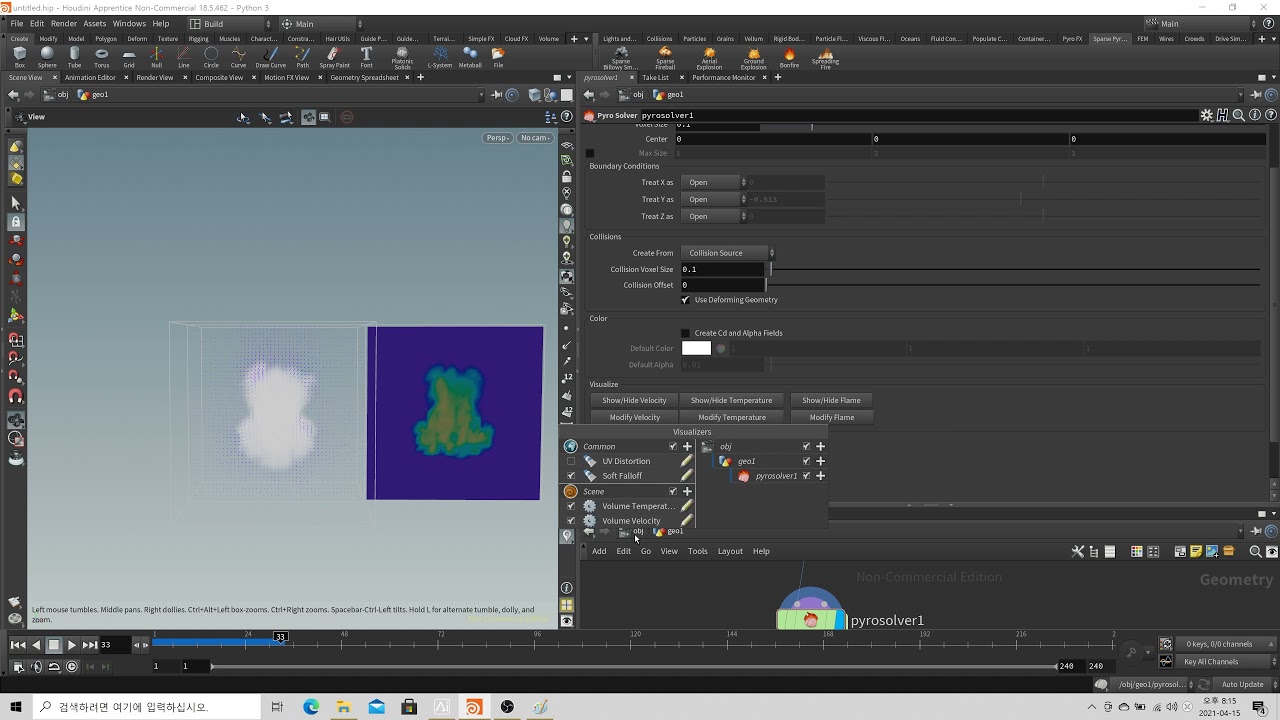Create a Sphere from the shelf
The width and height of the screenshot is (1280, 720).
point(47,57)
